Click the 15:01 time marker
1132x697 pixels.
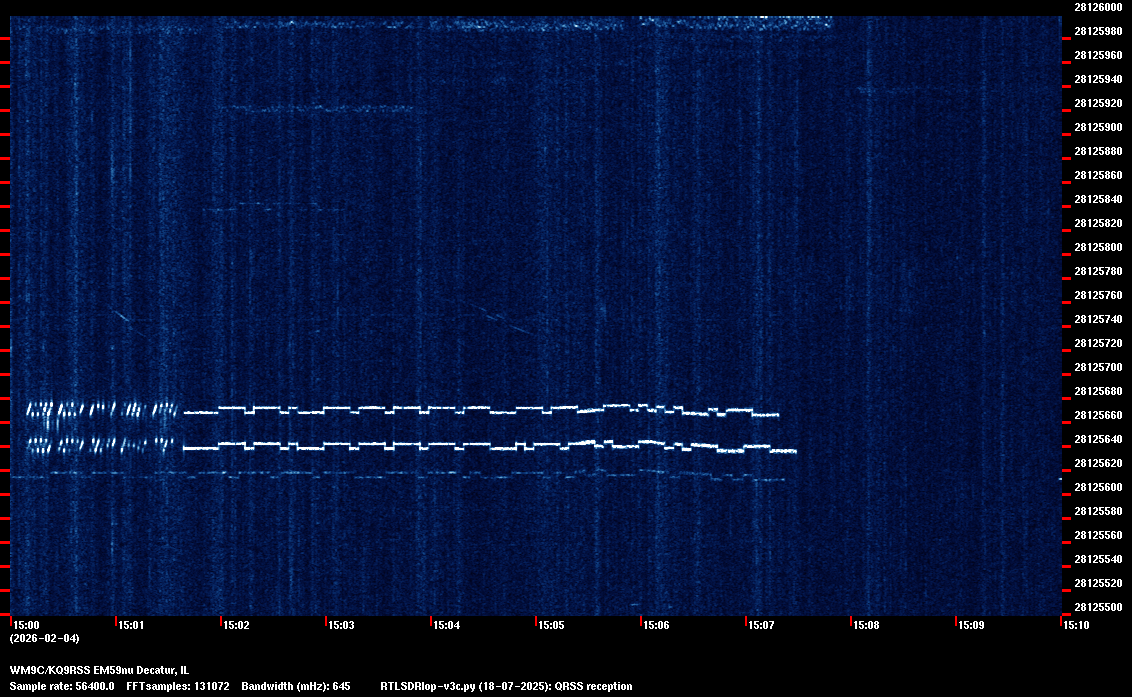[x=133, y=626]
